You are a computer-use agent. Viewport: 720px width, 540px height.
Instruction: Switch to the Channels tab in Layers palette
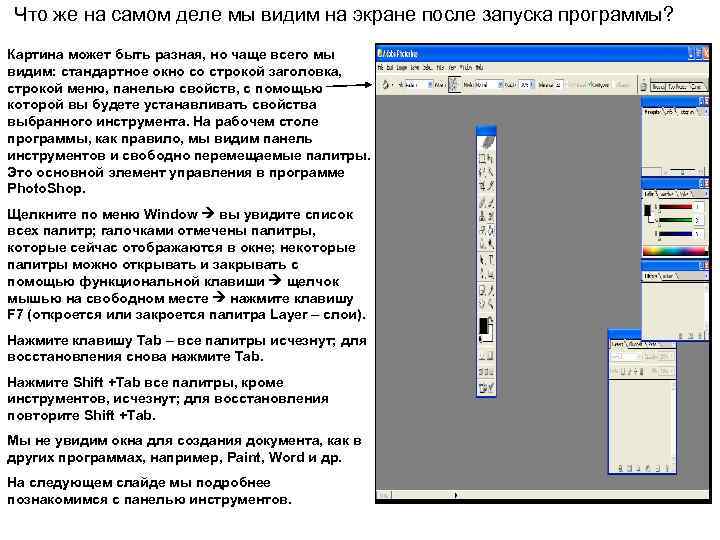[635, 343]
